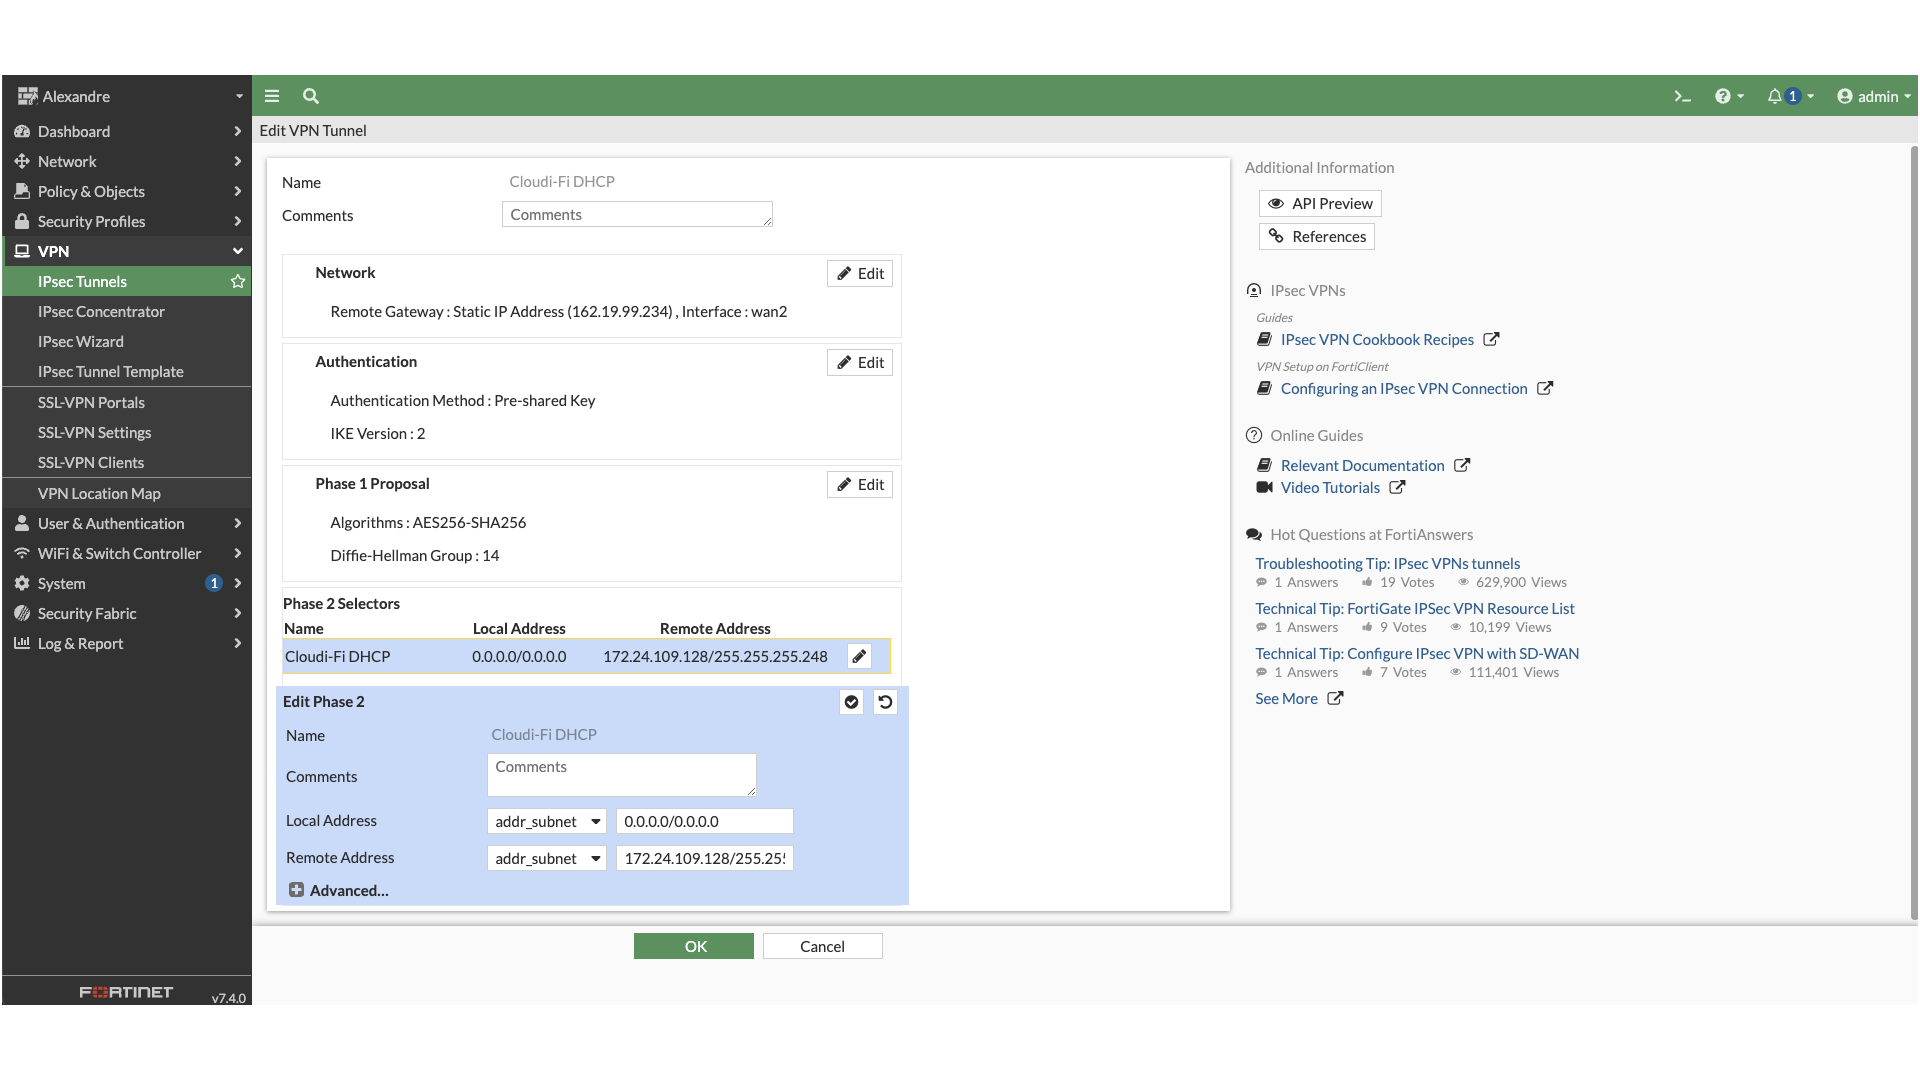Favorite IPsec Tunnels with star icon
The image size is (1920, 1080).
click(x=238, y=282)
